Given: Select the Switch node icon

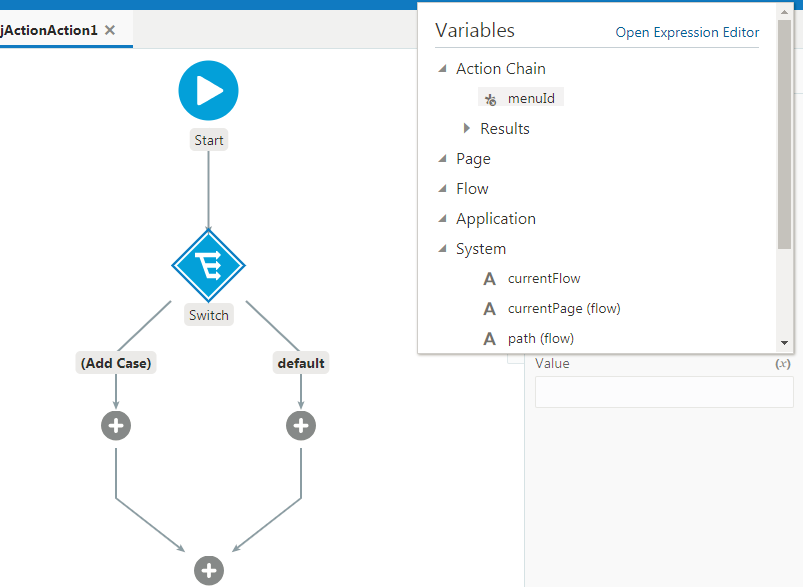Looking at the screenshot, I should (x=208, y=266).
